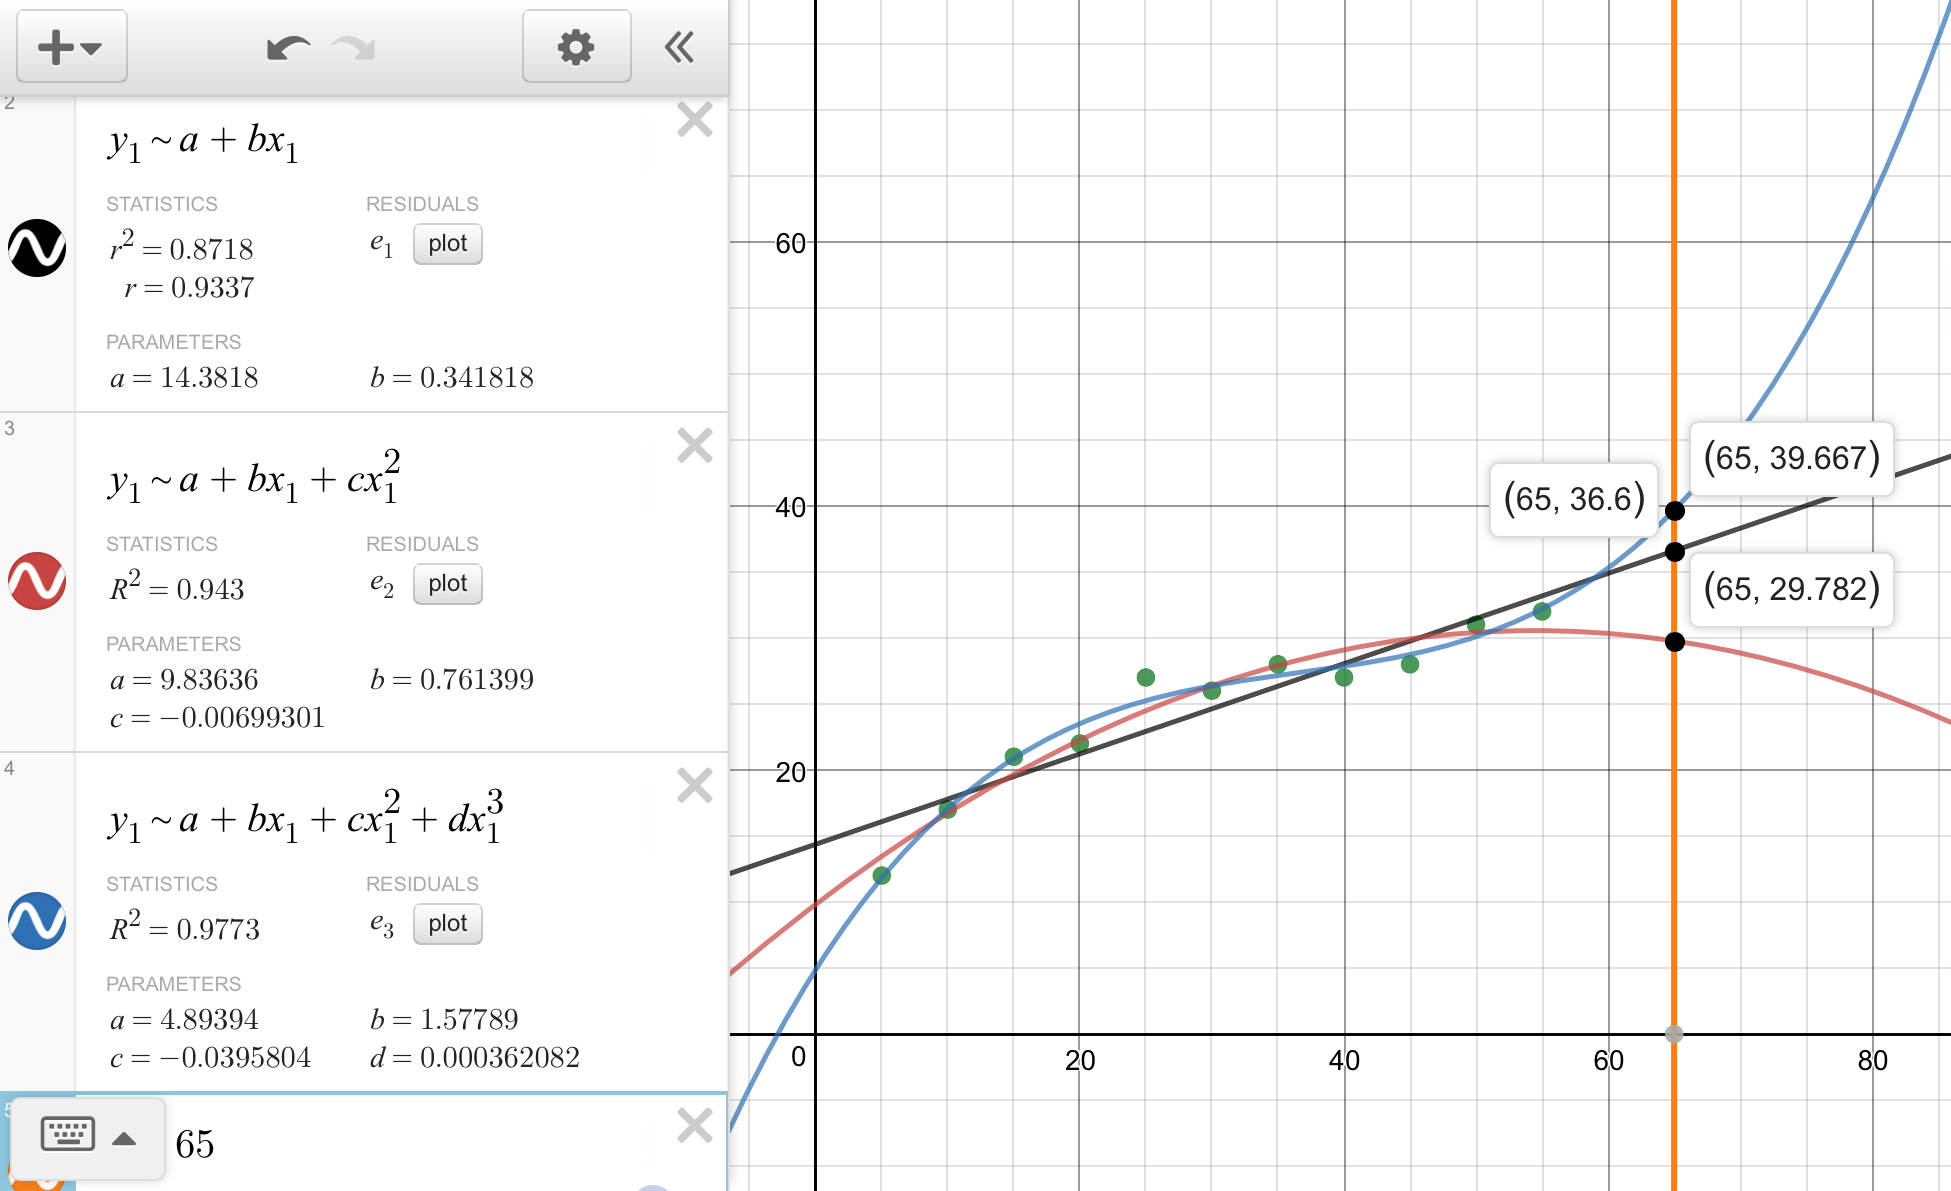Undo the last action
This screenshot has width=1951, height=1191.
[288, 47]
